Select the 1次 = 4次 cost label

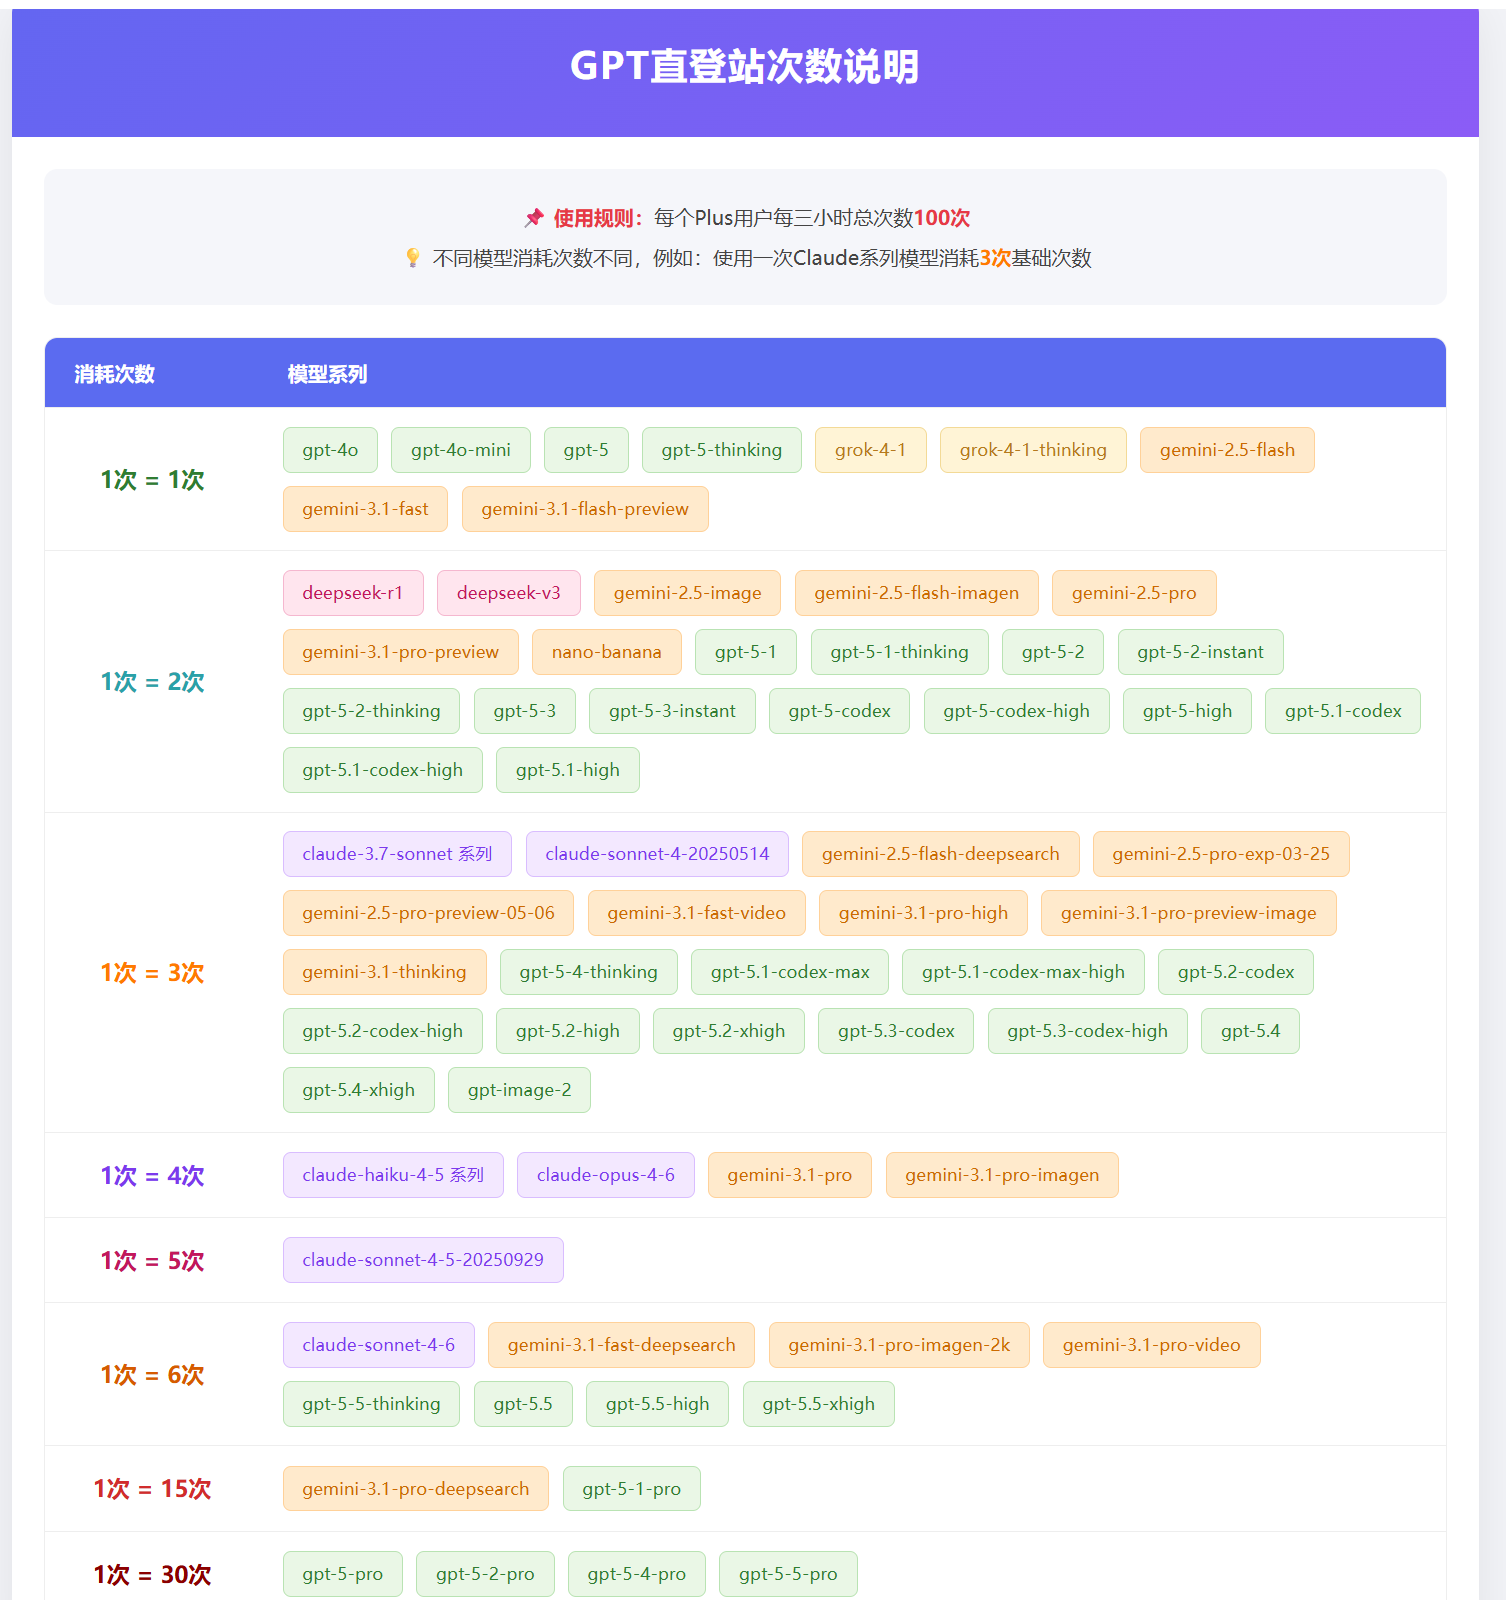tap(152, 1176)
